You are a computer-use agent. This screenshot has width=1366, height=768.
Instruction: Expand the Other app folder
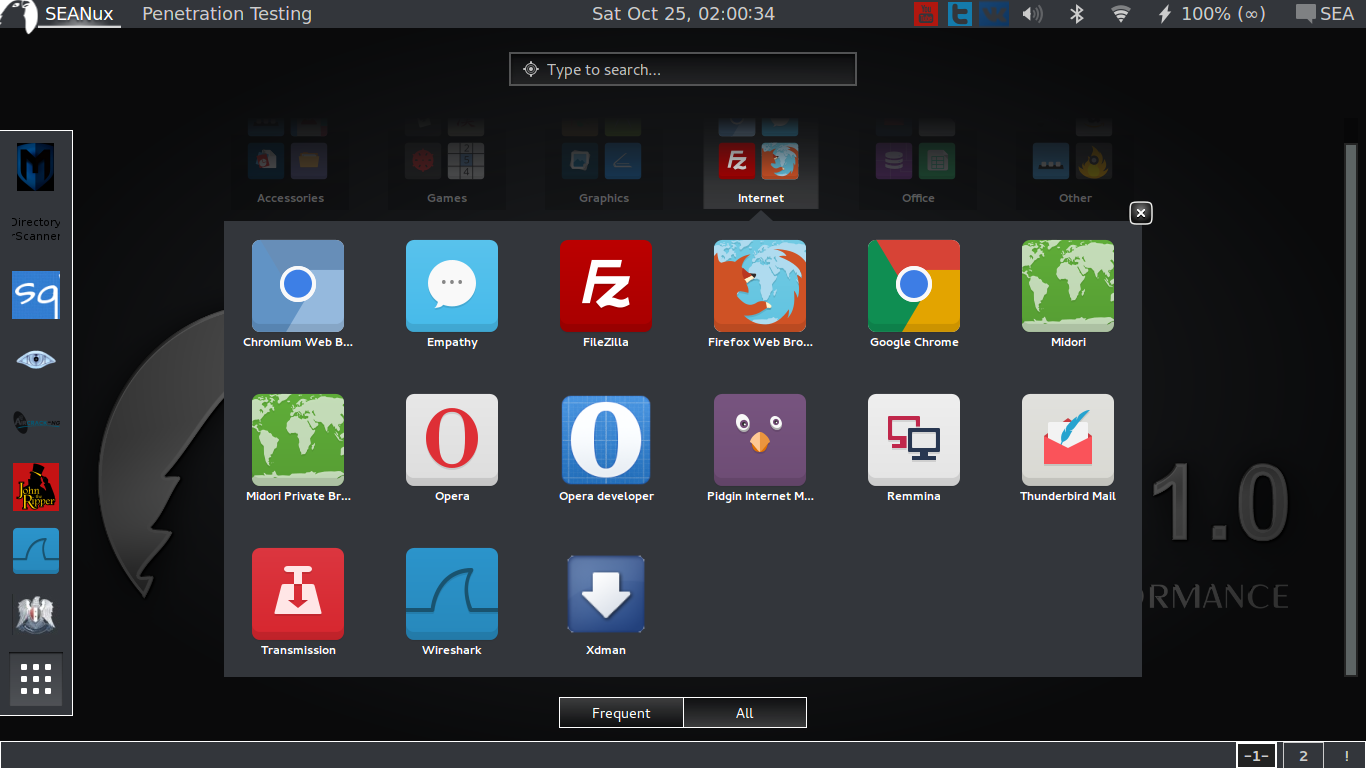pyautogui.click(x=1075, y=165)
